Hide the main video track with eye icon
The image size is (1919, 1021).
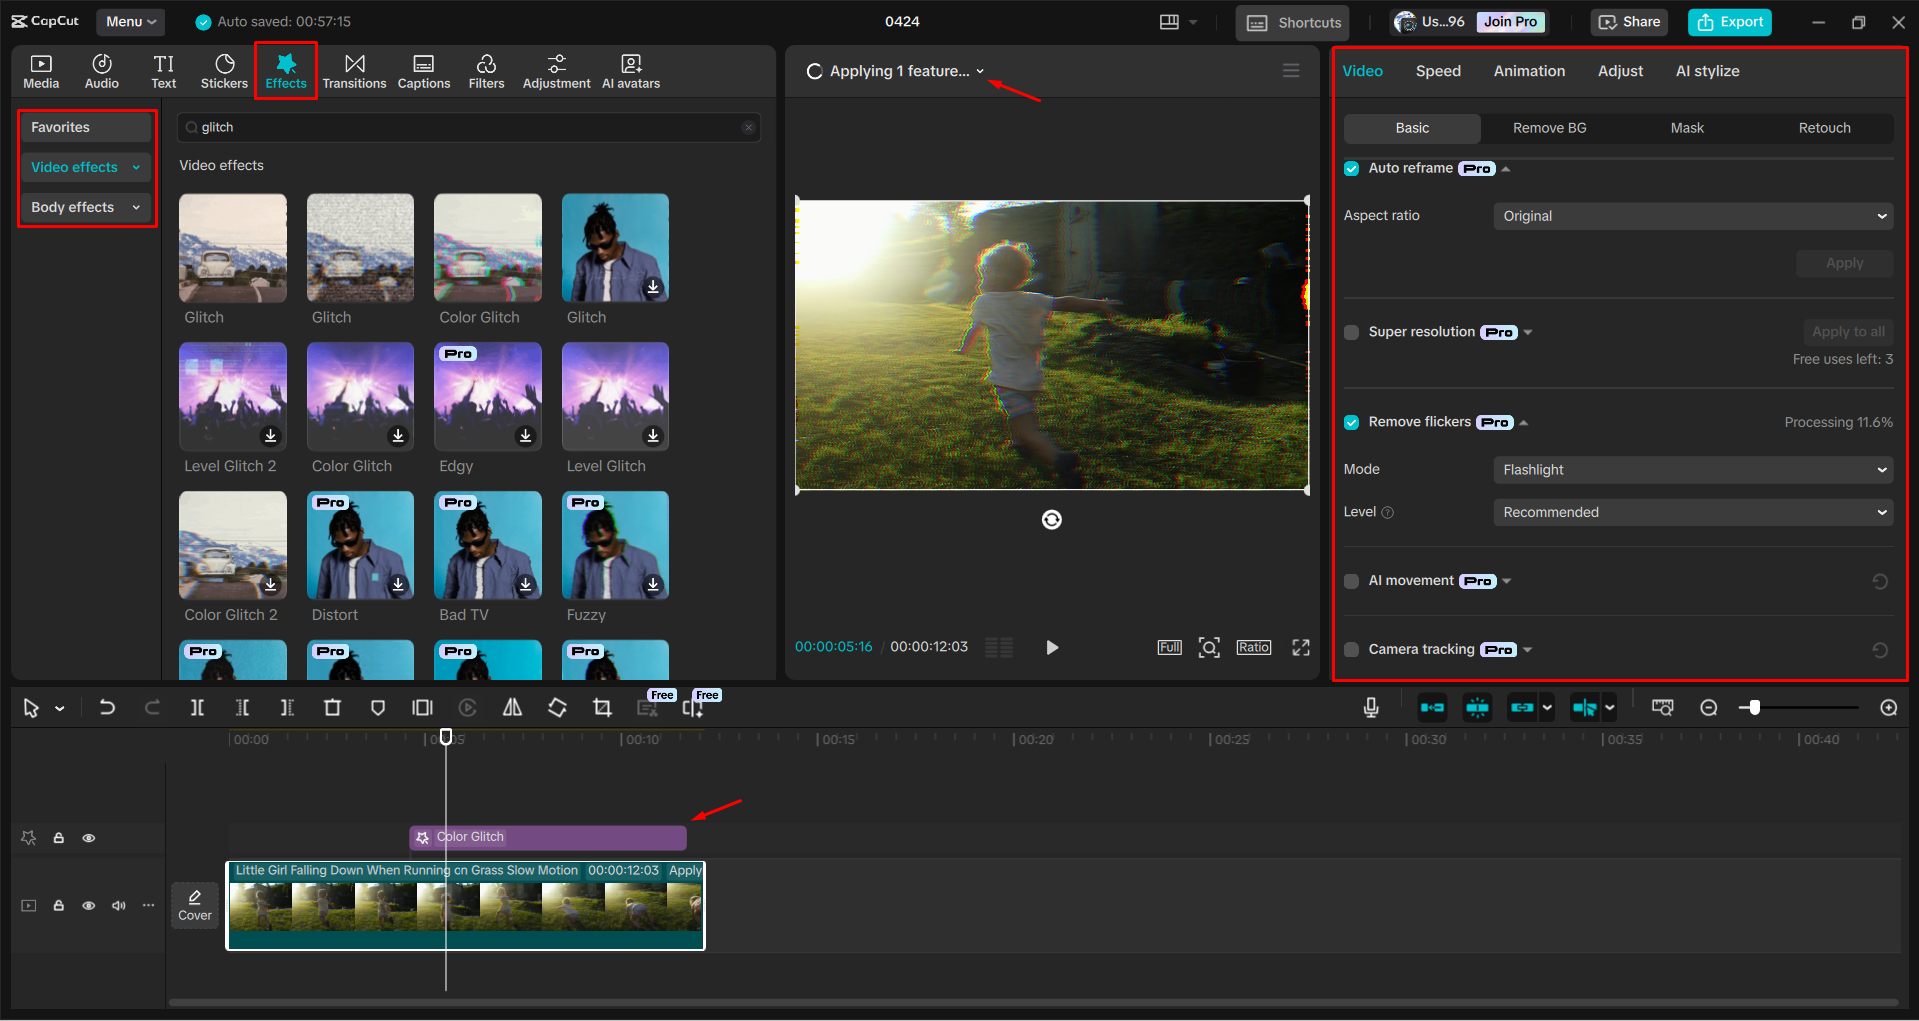pos(89,906)
